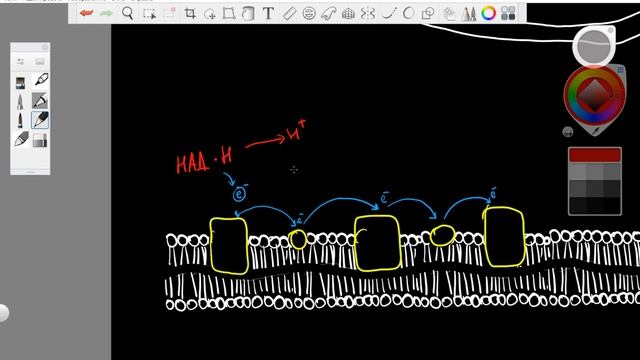Select the ballpoint pen on gray brush
640x360 pixels.
(40, 101)
